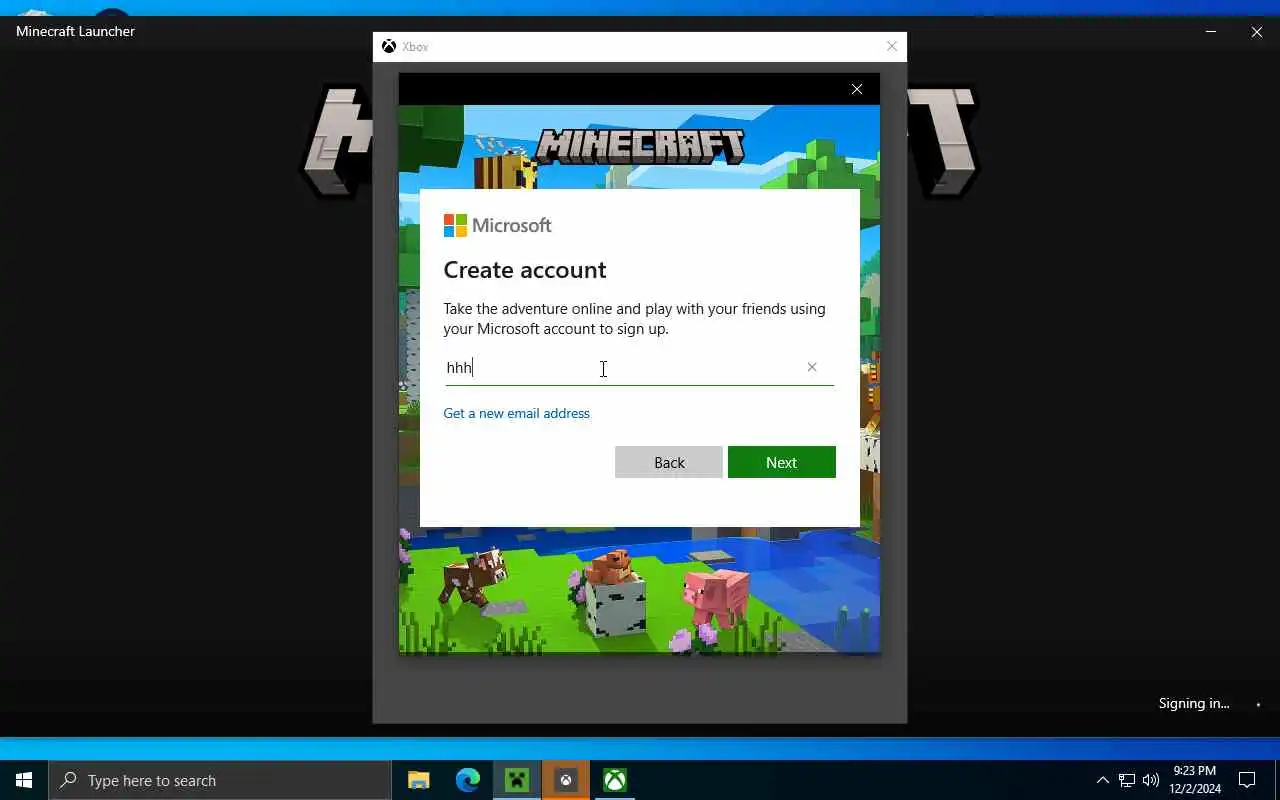This screenshot has height=800, width=1280.
Task: Click the Create account heading
Action: [x=525, y=270]
